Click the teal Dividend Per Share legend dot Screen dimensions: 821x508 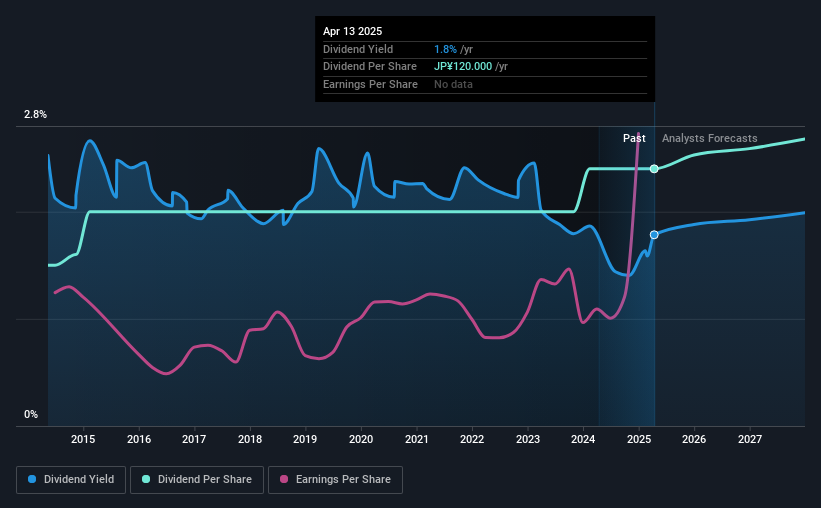pyautogui.click(x=146, y=479)
